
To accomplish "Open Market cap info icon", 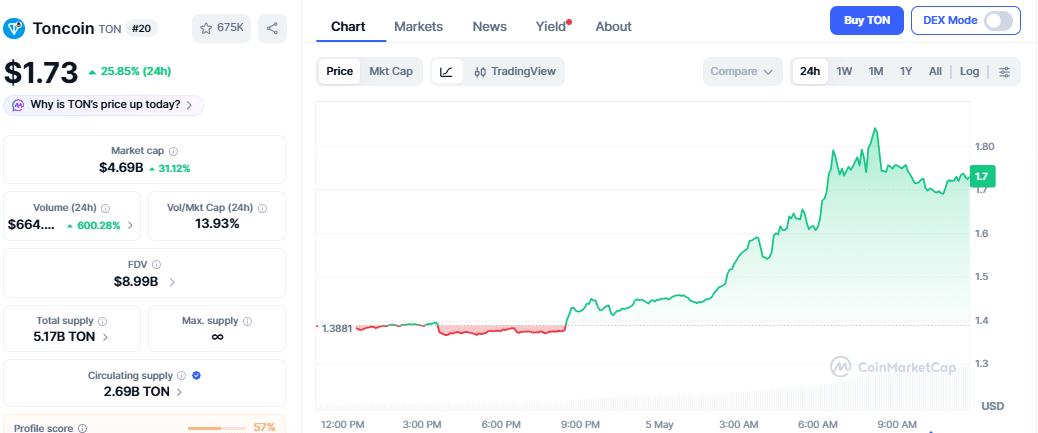I will 173,151.
